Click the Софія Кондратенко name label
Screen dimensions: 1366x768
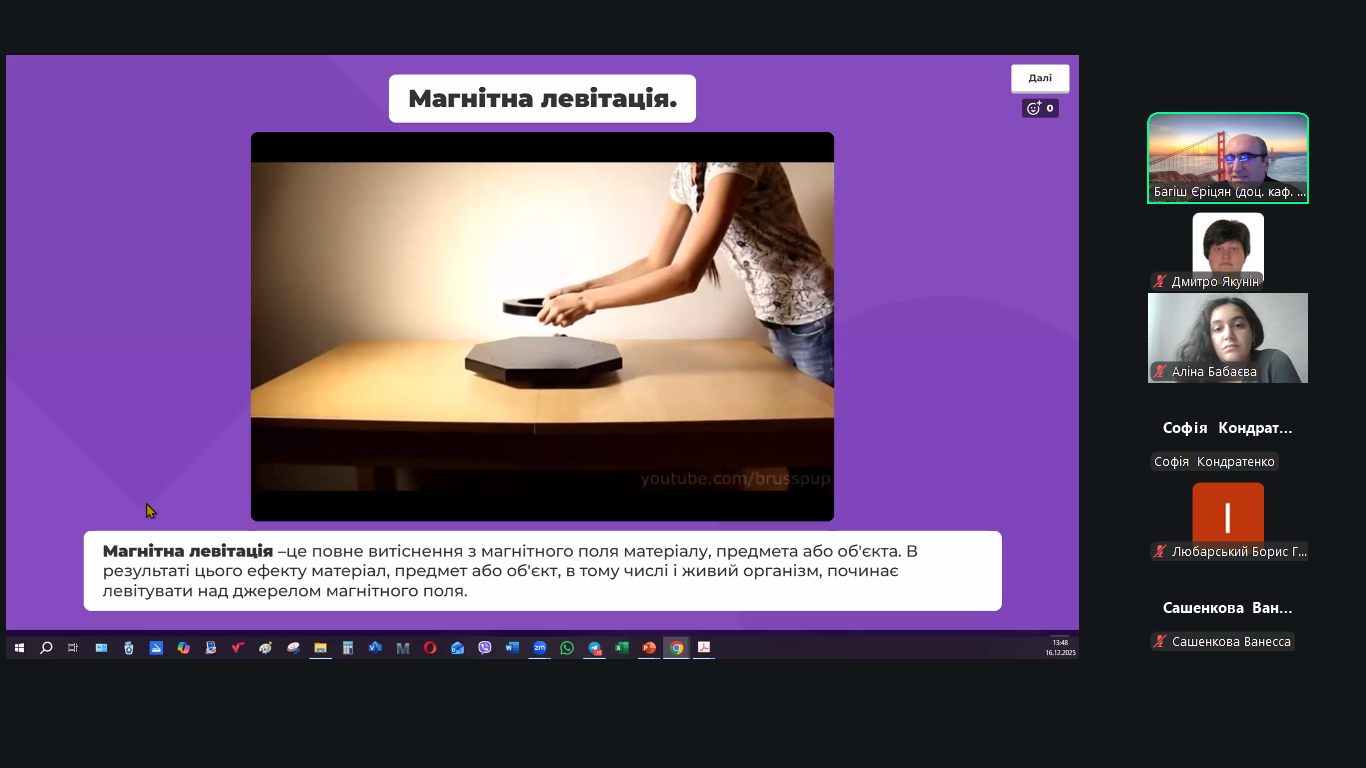pos(1214,462)
